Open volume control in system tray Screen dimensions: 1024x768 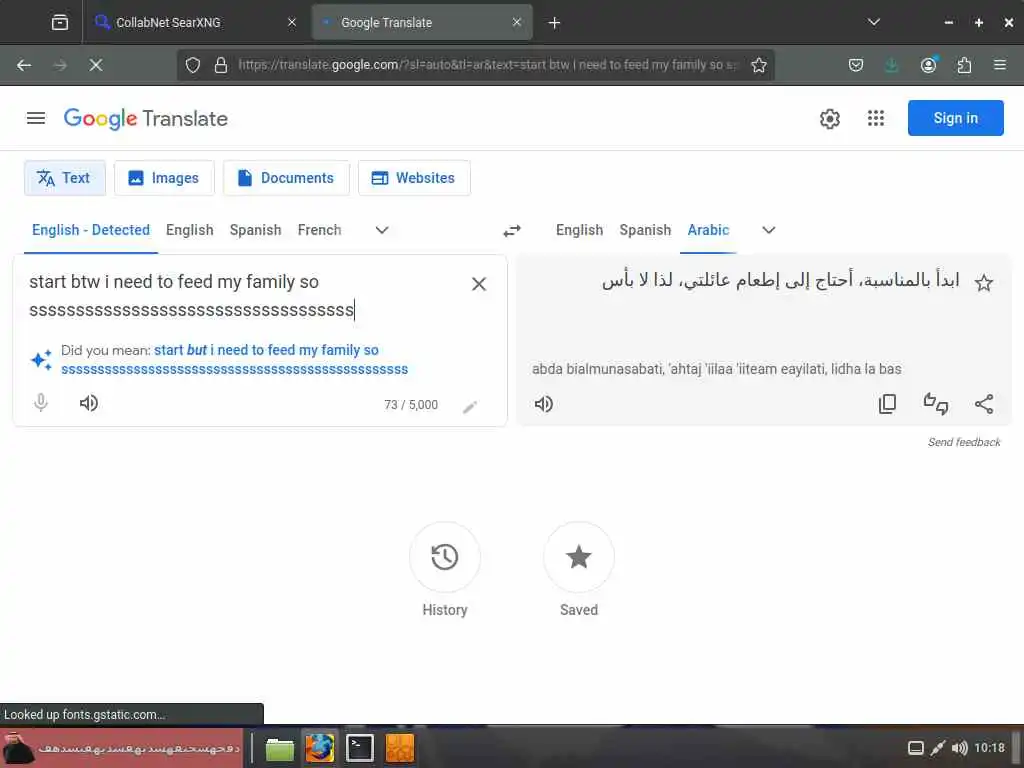coord(959,748)
